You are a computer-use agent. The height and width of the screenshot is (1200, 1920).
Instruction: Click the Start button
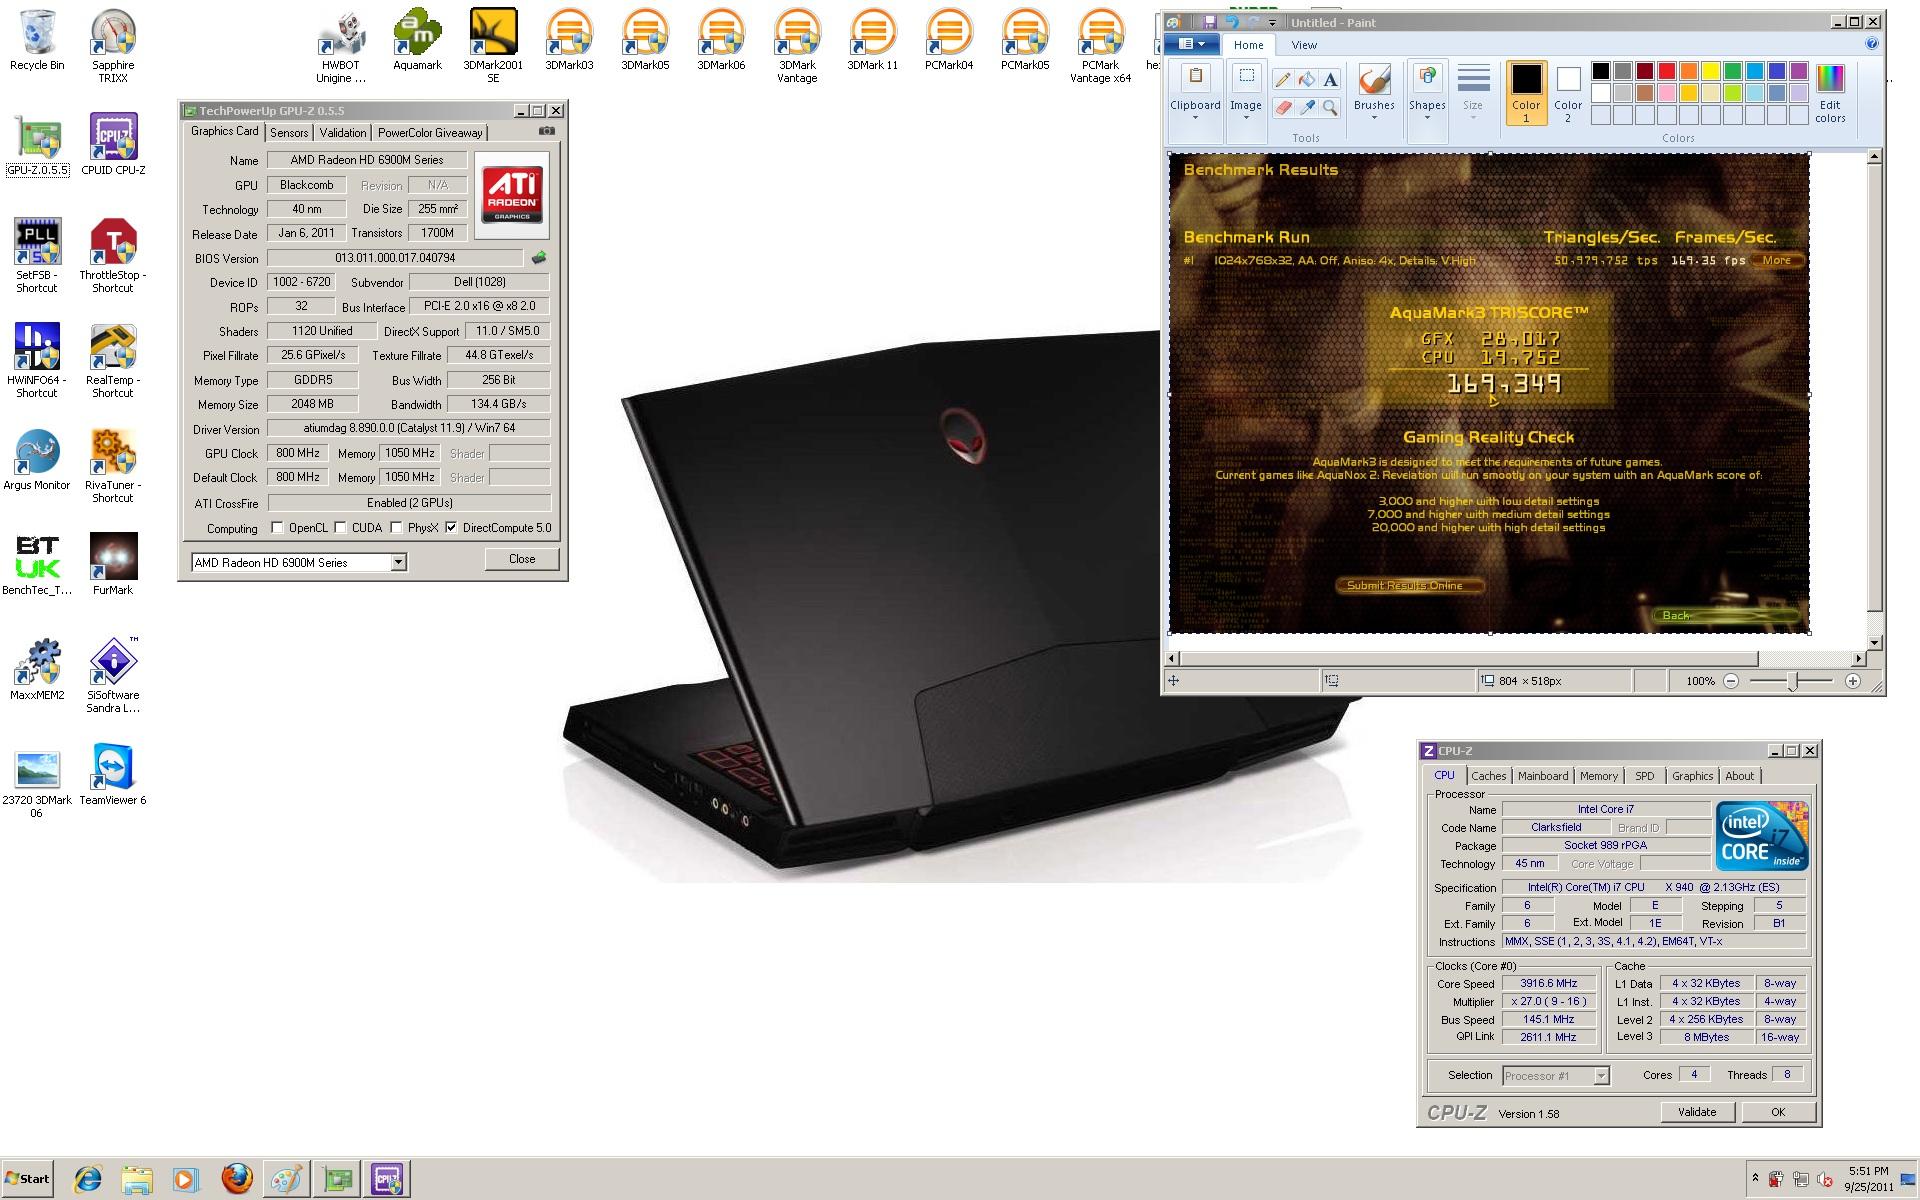tap(27, 1179)
